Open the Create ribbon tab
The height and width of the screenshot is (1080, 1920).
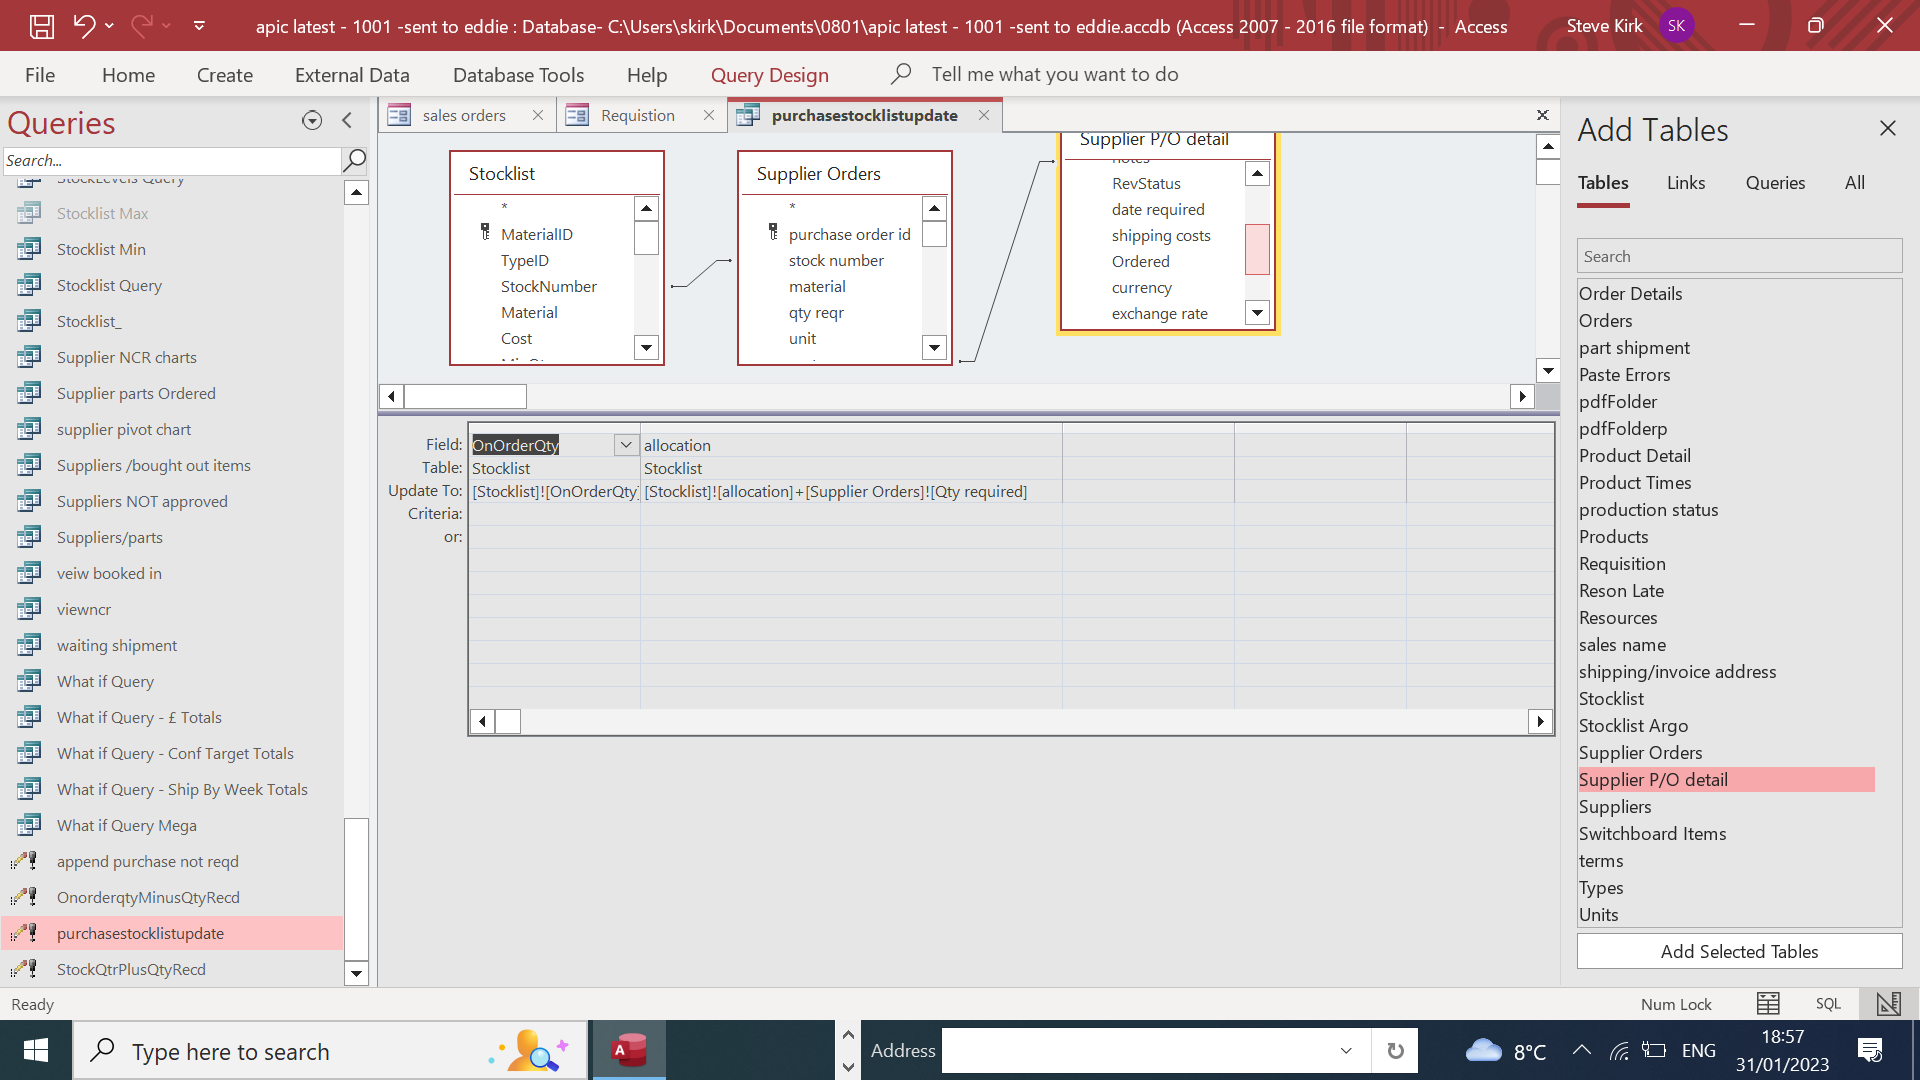pyautogui.click(x=225, y=75)
